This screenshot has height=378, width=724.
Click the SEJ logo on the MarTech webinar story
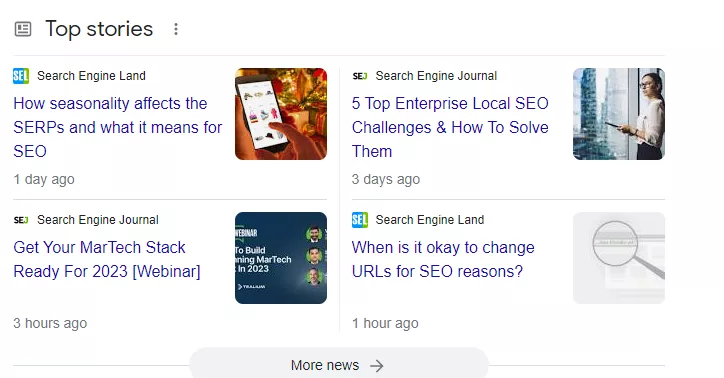tap(21, 220)
